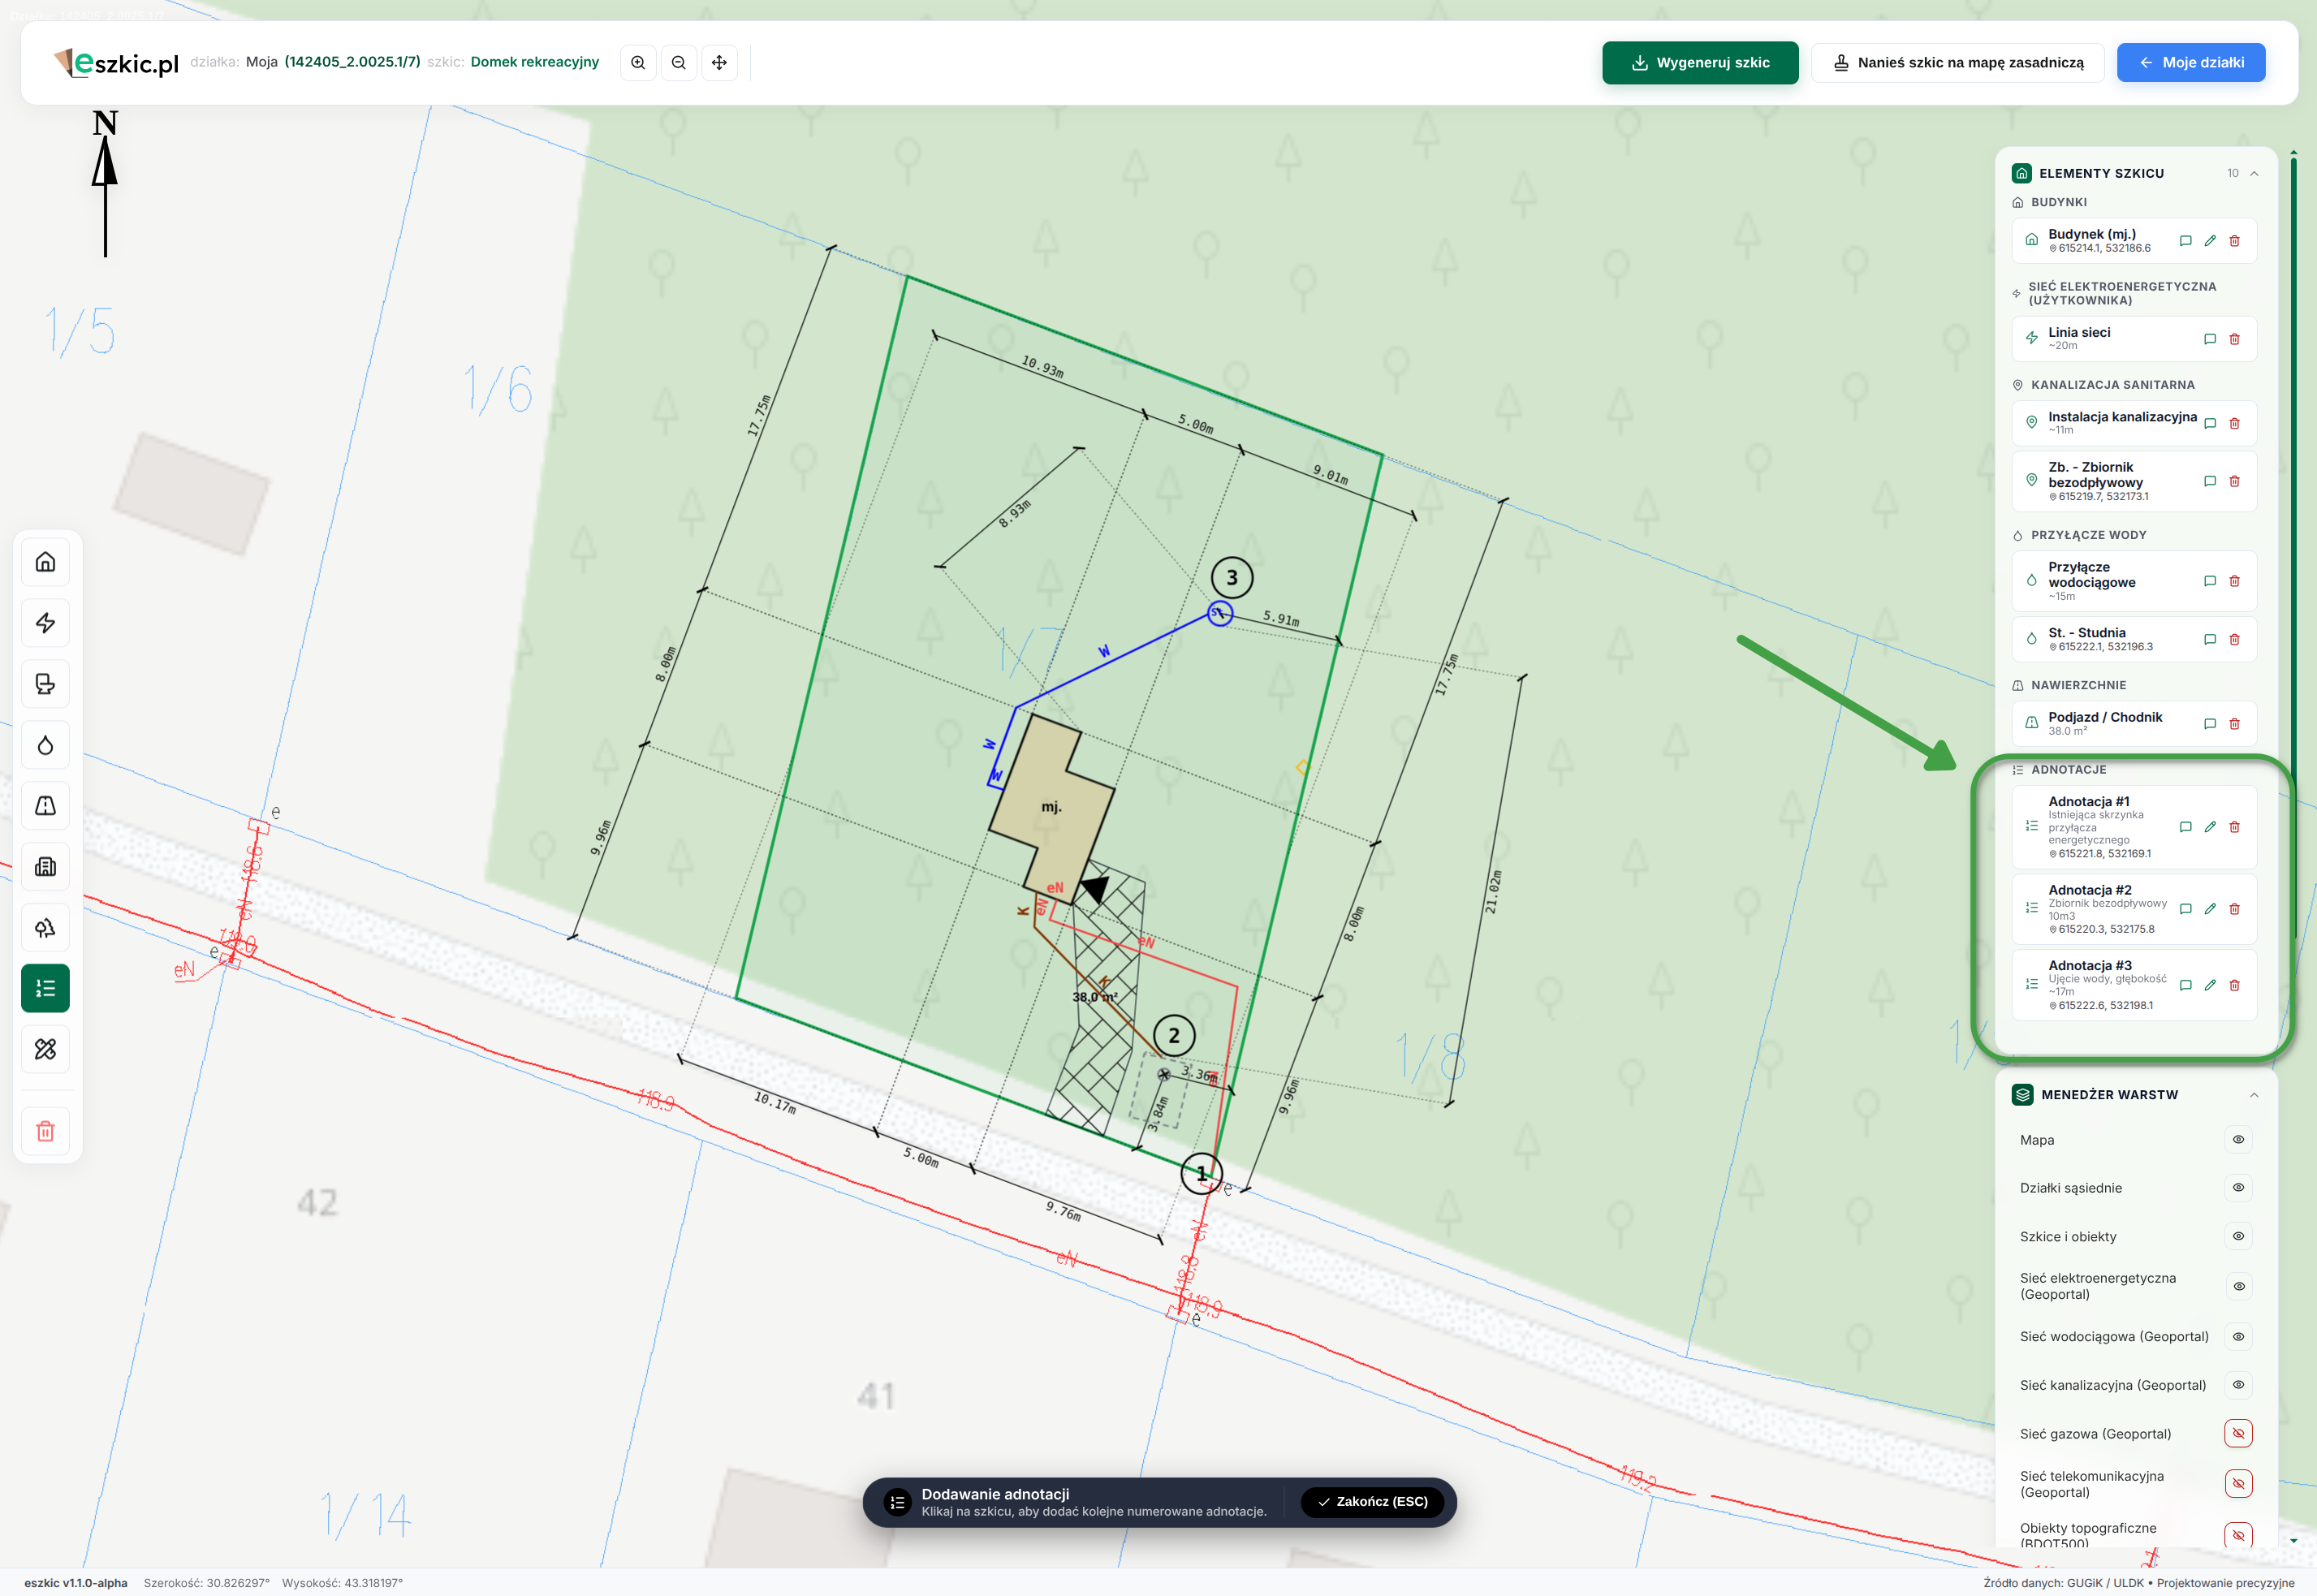Delete Budynek (mj.) element
2317x1596 pixels.
(x=2235, y=241)
